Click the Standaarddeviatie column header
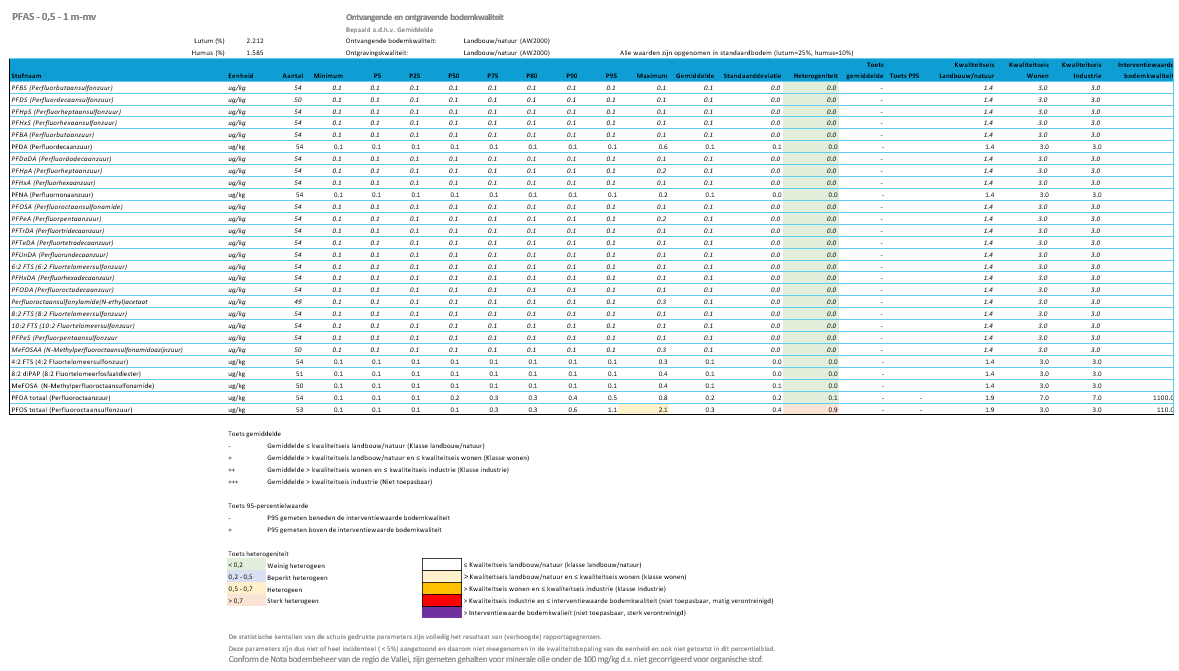 coord(752,75)
